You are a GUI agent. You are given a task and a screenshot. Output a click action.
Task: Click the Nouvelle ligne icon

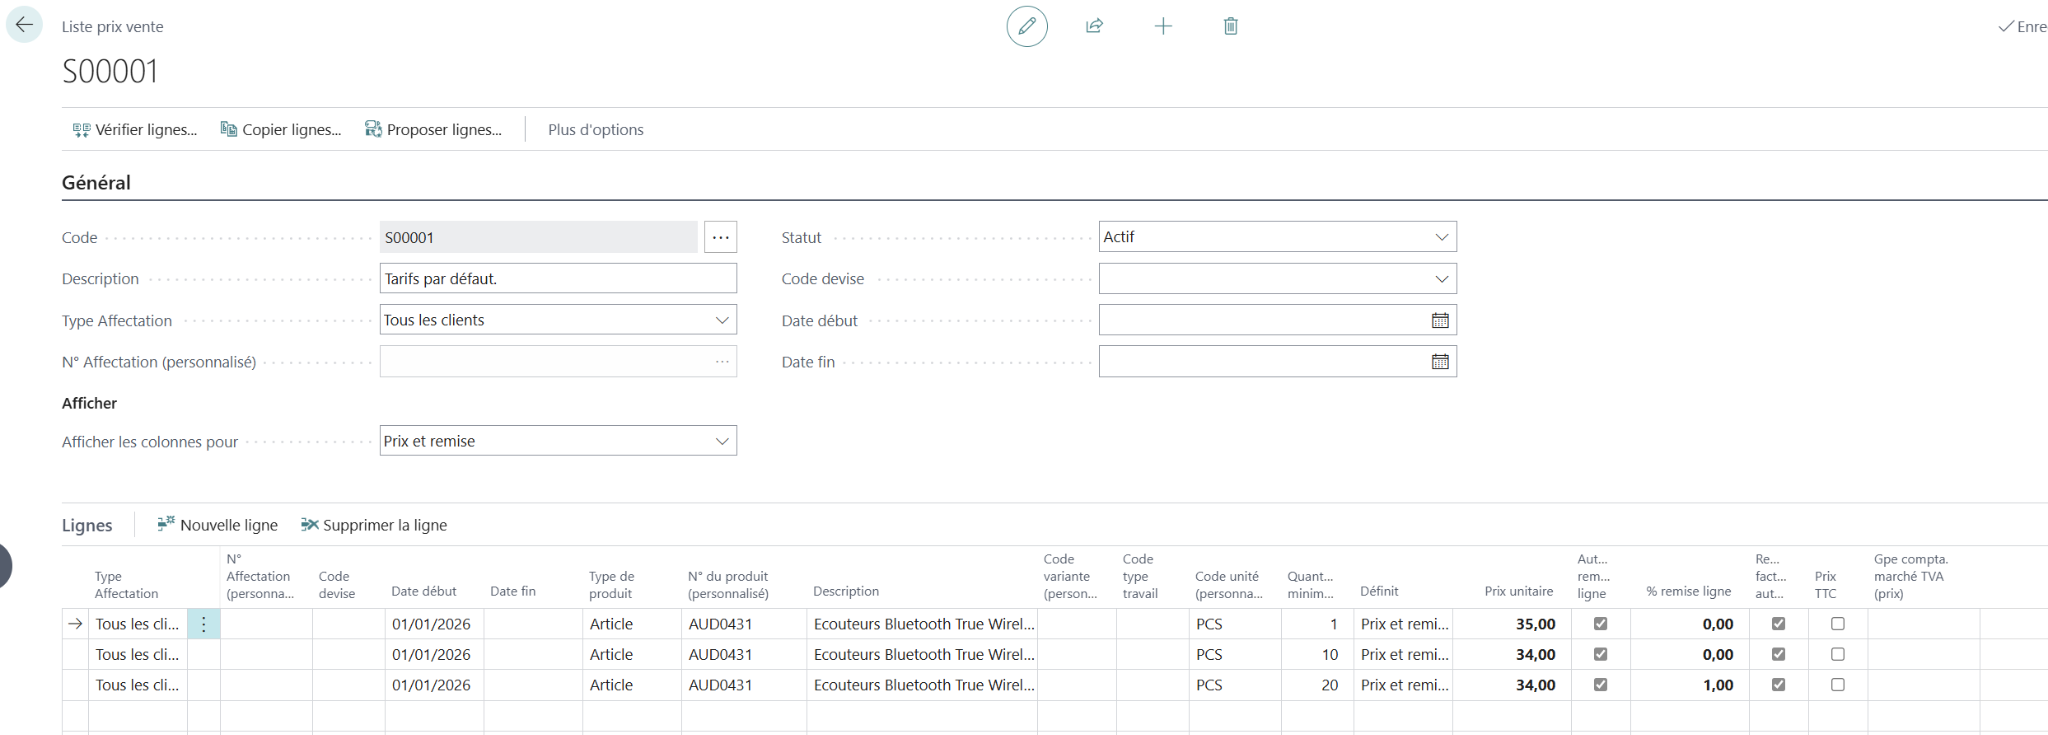pos(166,524)
